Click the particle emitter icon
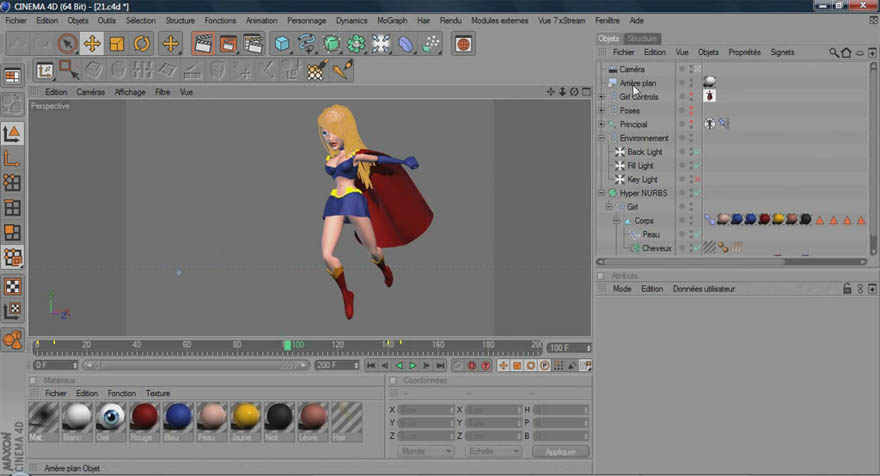The width and height of the screenshot is (880, 476). click(430, 44)
